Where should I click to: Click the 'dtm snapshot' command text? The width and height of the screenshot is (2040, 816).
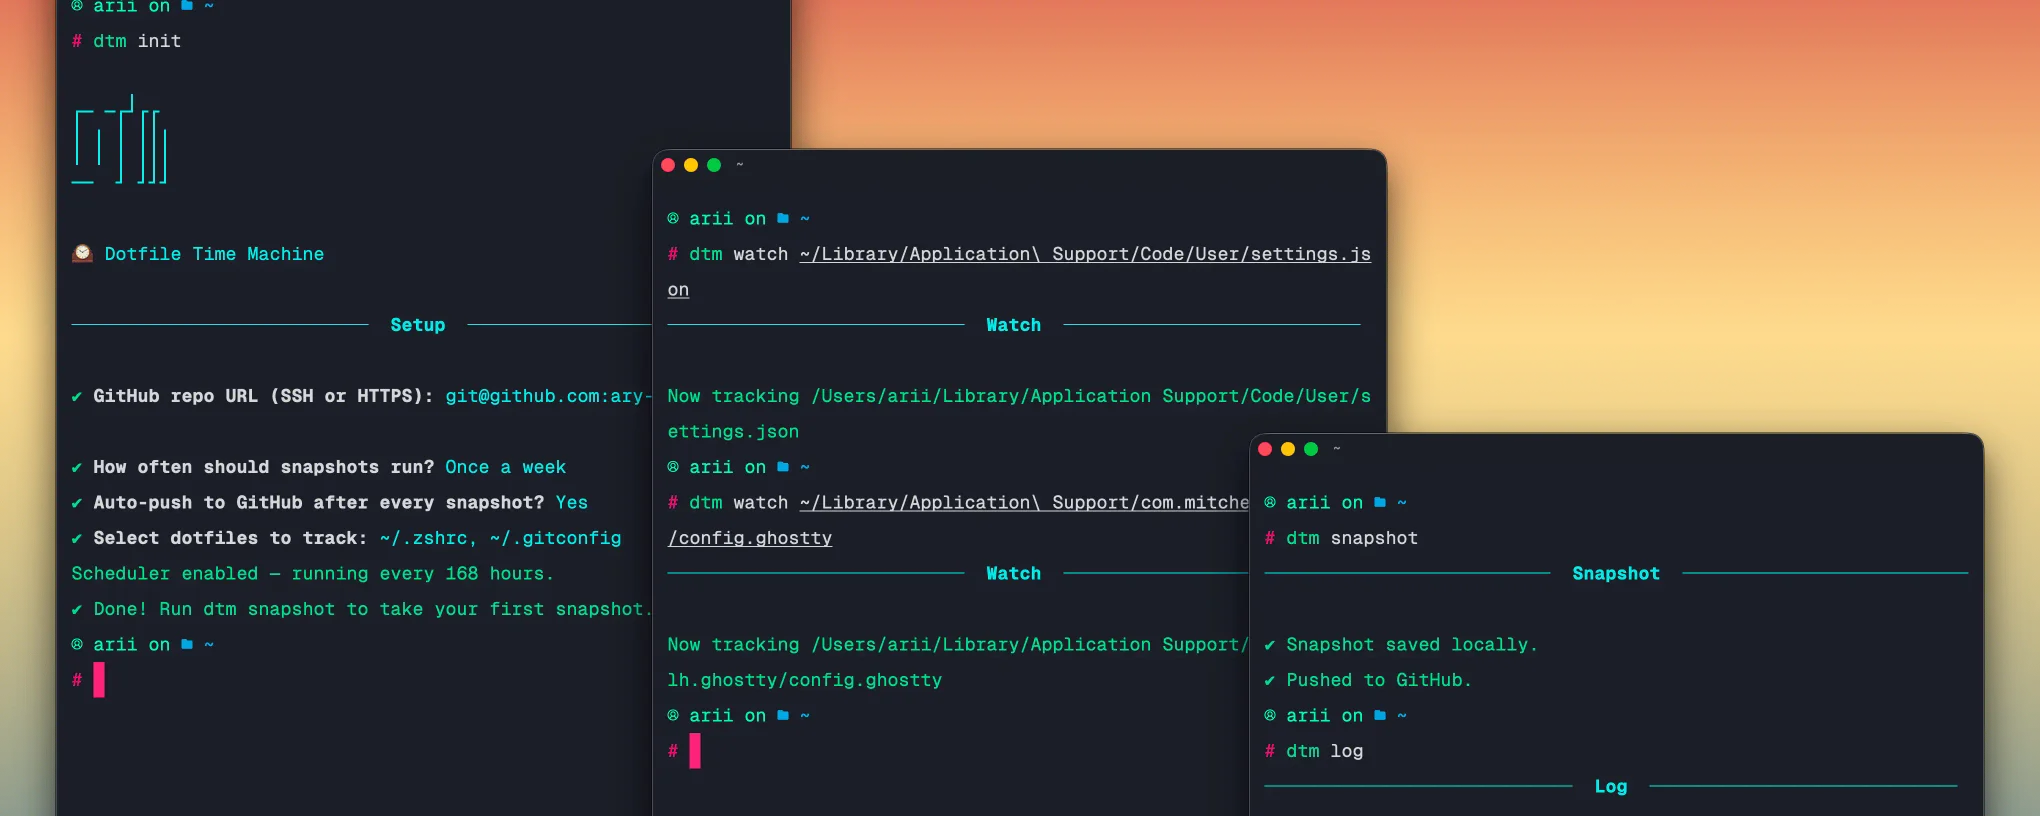(1352, 538)
